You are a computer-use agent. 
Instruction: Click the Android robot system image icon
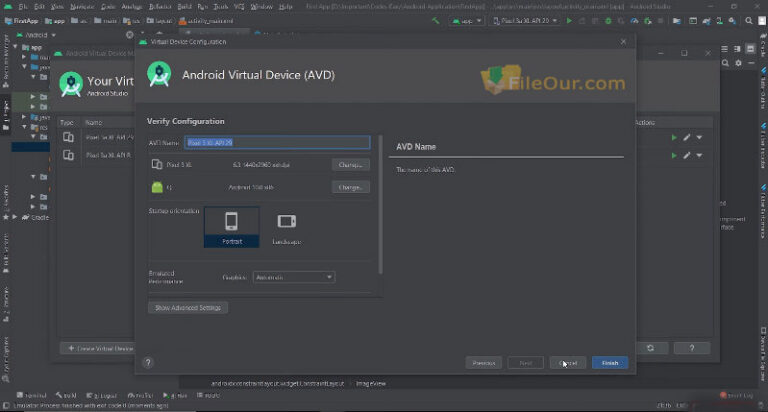click(x=157, y=187)
